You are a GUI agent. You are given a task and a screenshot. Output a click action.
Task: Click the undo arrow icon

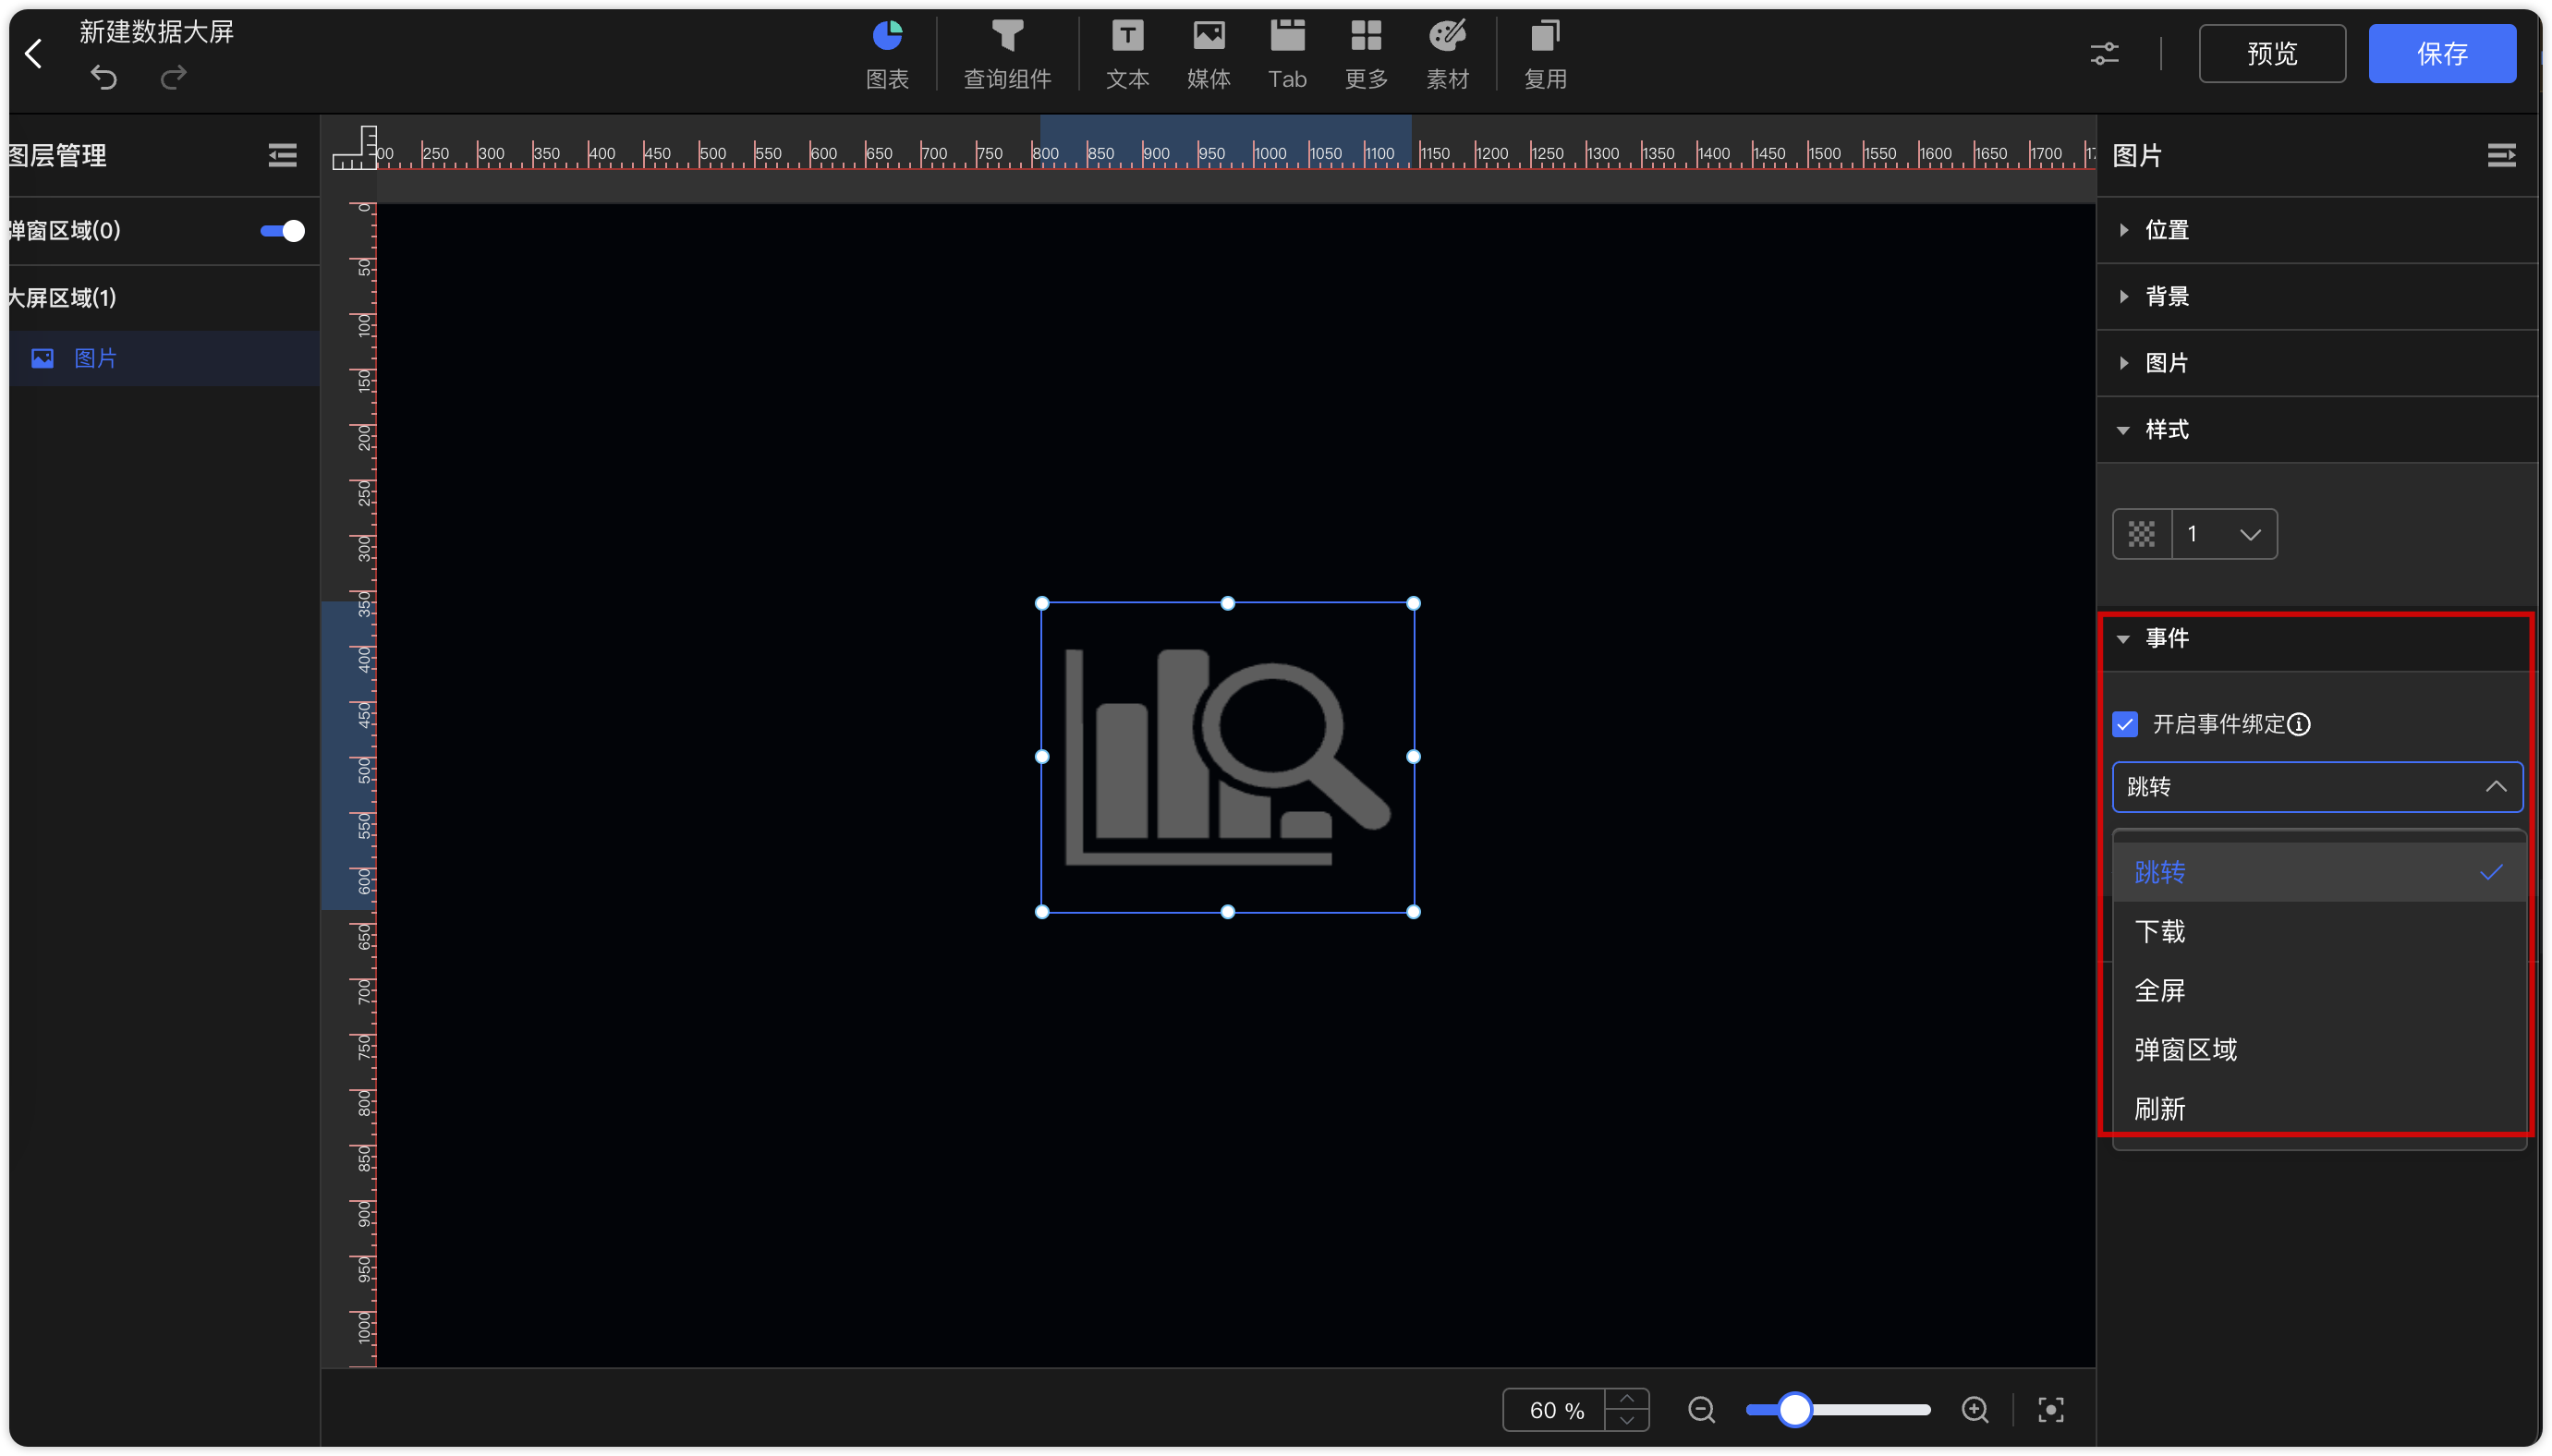click(x=104, y=77)
